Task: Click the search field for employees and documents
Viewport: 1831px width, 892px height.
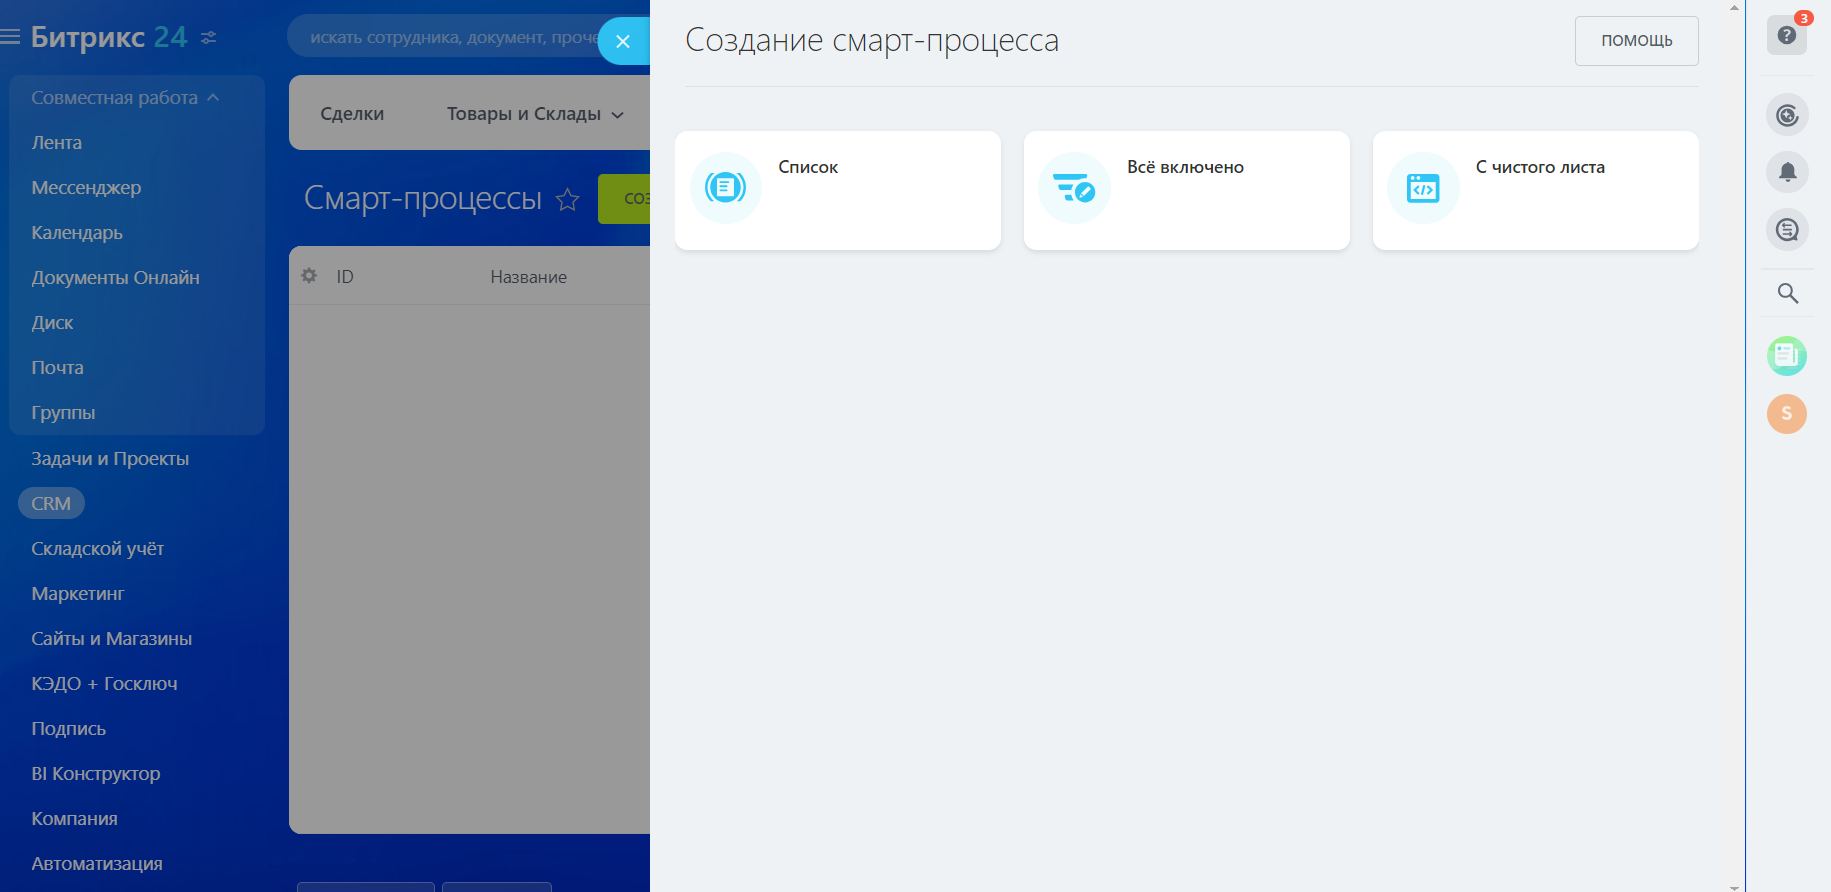Action: 445,37
